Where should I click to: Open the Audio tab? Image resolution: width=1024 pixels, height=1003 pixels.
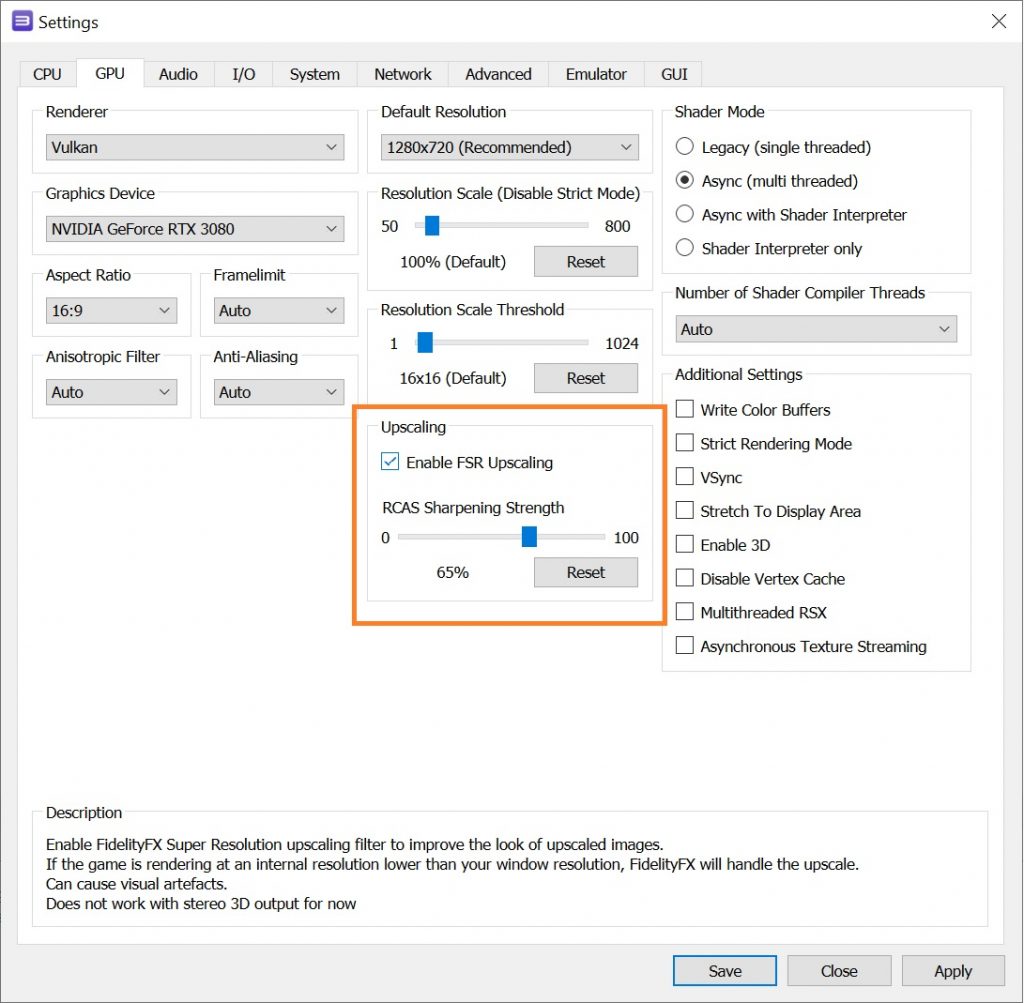[x=178, y=74]
